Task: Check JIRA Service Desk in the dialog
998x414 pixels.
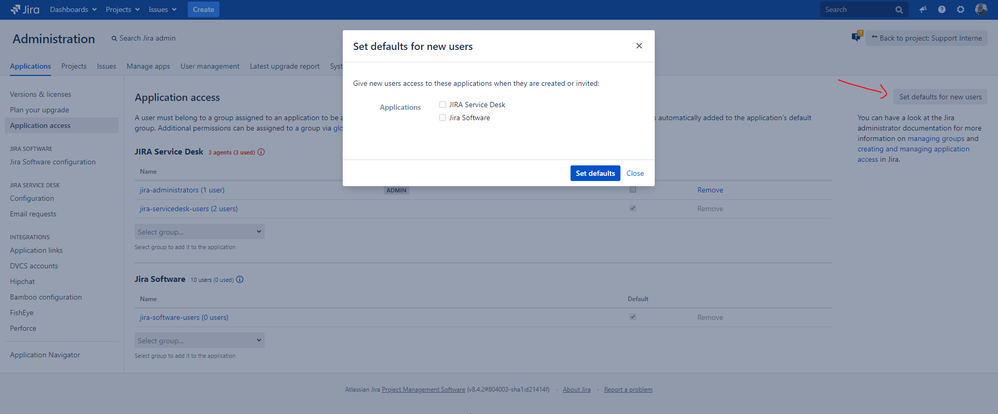Action: tap(442, 104)
